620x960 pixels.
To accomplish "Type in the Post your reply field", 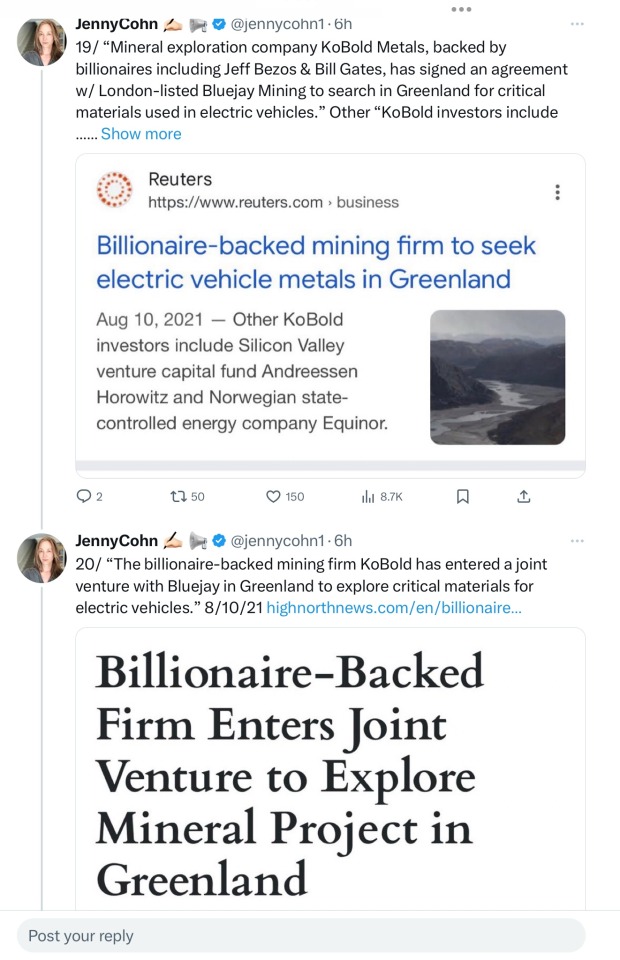I will (300, 936).
